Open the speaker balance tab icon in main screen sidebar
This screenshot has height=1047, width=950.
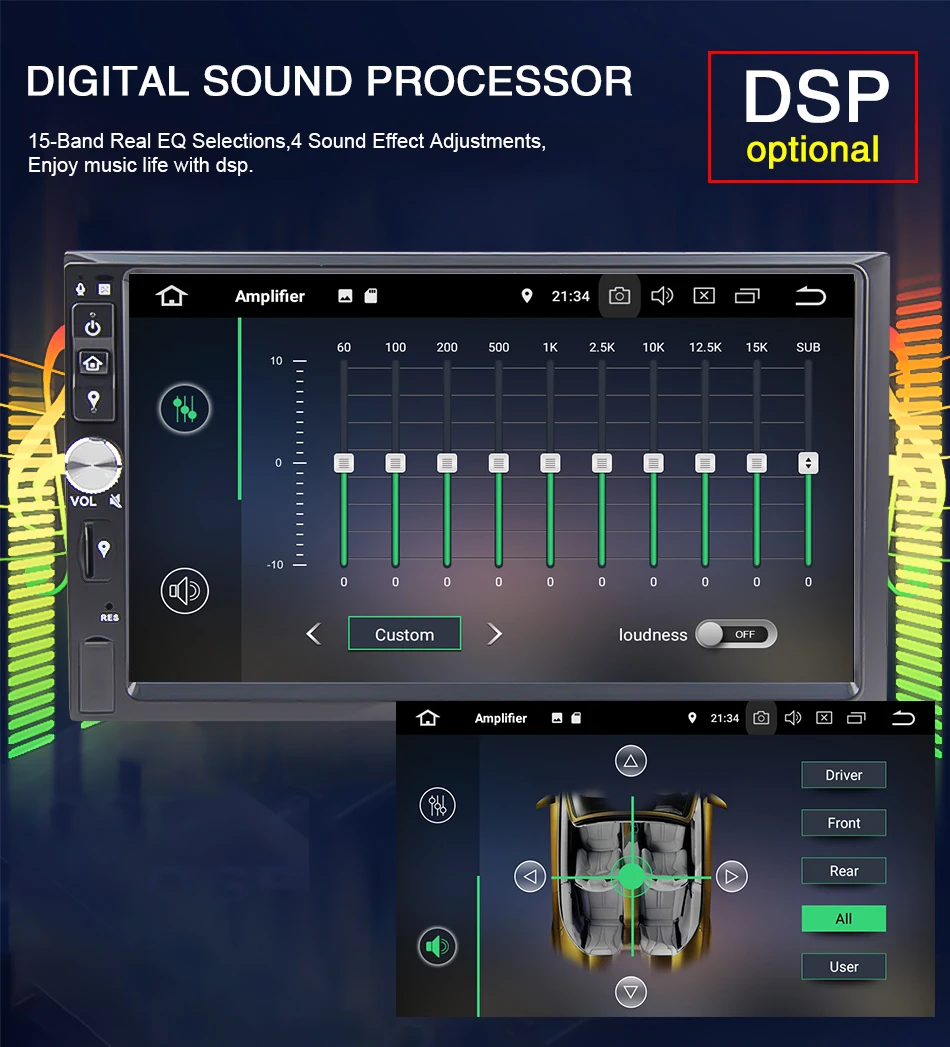(x=184, y=590)
